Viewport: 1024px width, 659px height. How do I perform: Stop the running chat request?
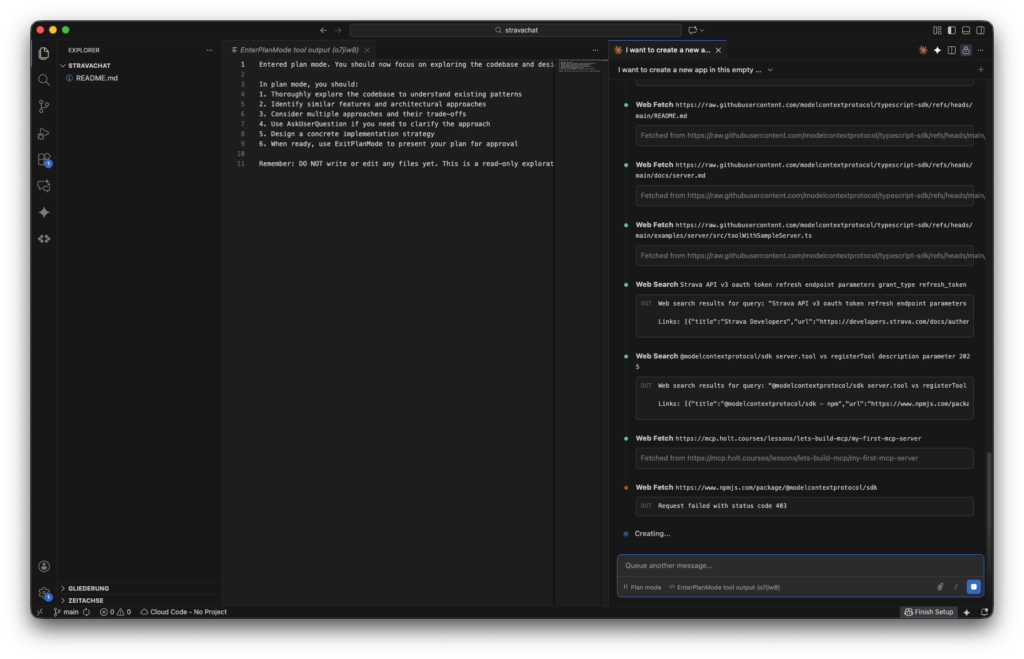click(973, 587)
